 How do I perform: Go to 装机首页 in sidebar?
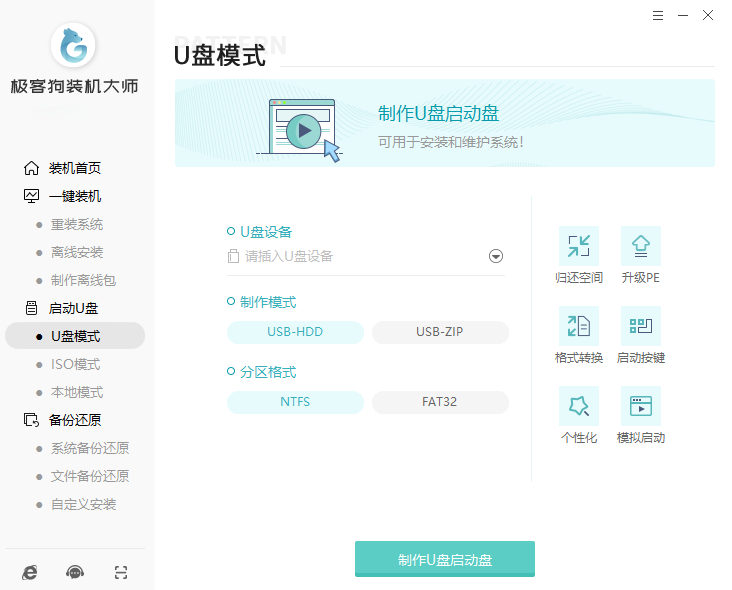pos(74,168)
